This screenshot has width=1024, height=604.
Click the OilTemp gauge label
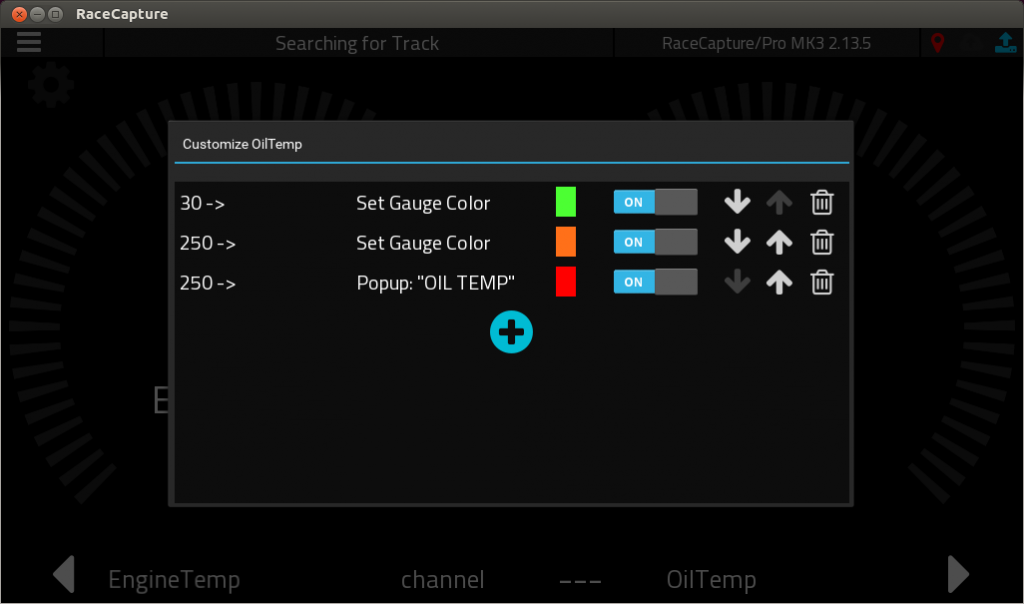pyautogui.click(x=711, y=579)
